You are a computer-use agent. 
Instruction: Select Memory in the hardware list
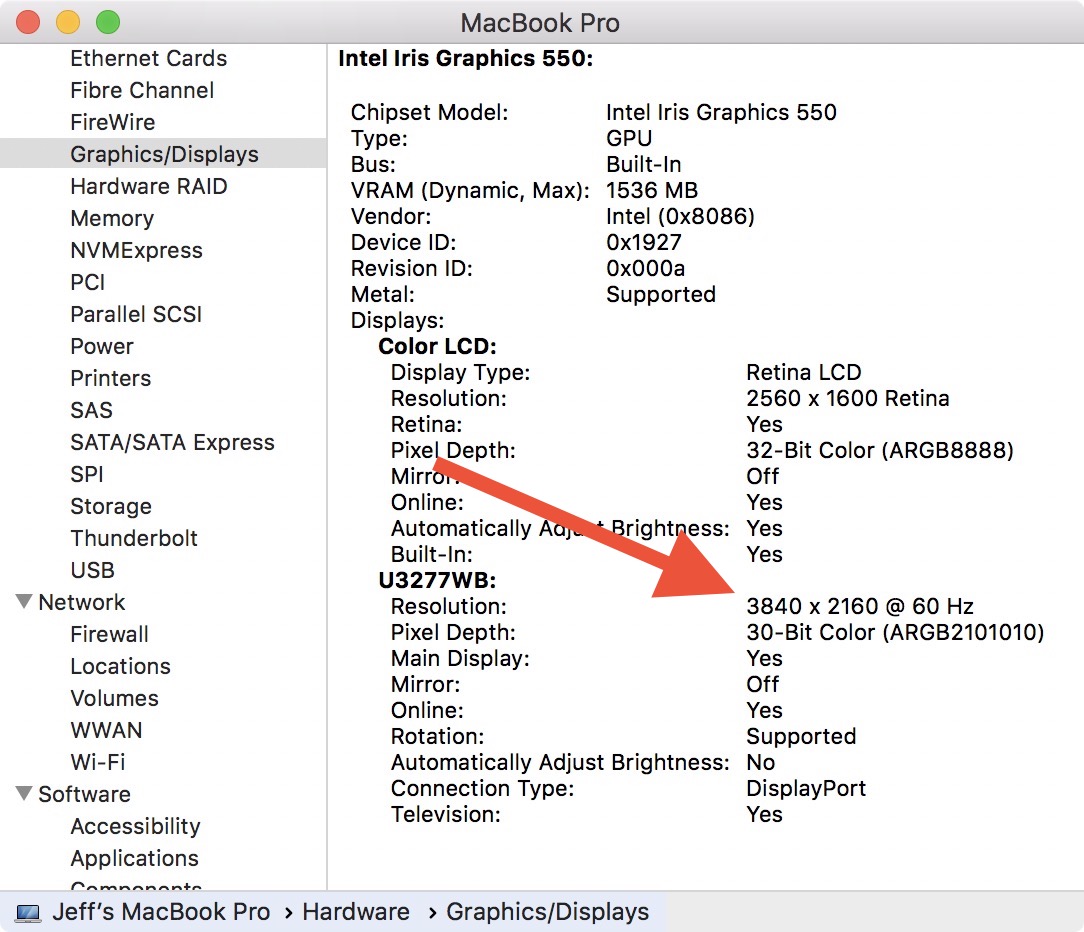112,218
